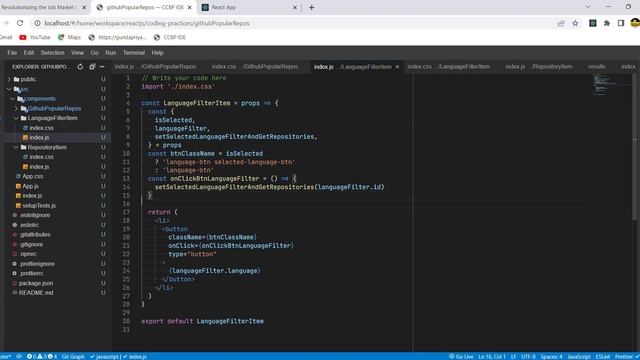The height and width of the screenshot is (360, 640).
Task: Switch to index.js GithubPopularRepos editor tab
Action: click(156, 67)
